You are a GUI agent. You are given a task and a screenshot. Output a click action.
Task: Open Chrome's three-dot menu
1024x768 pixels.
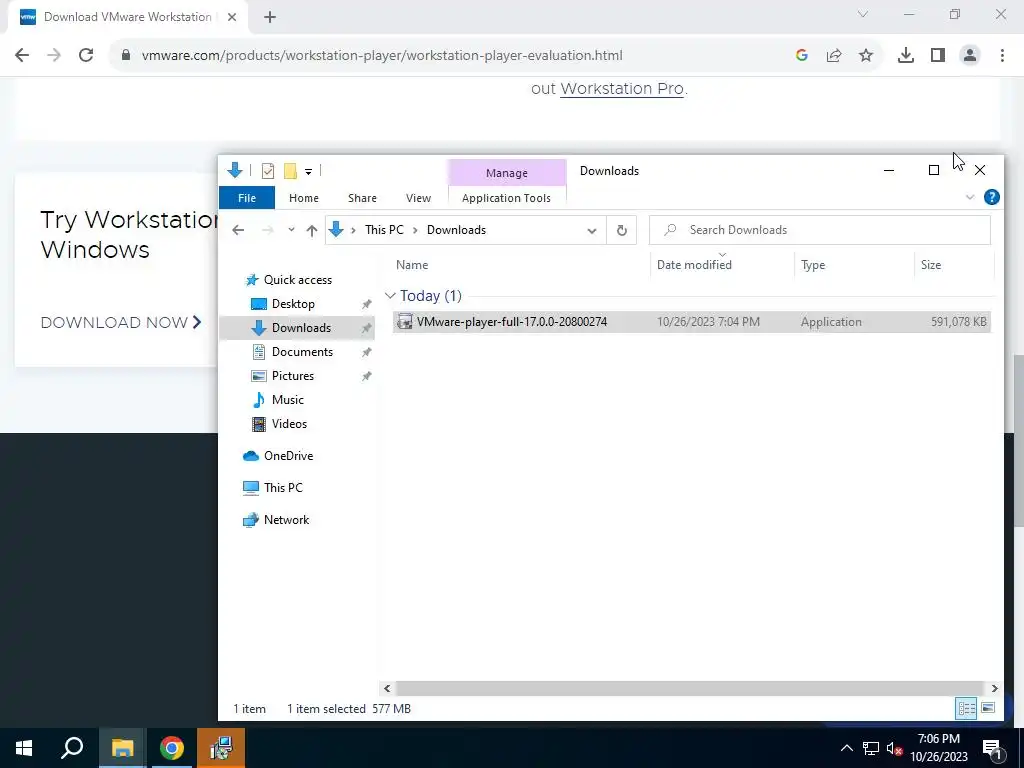pyautogui.click(x=1002, y=56)
